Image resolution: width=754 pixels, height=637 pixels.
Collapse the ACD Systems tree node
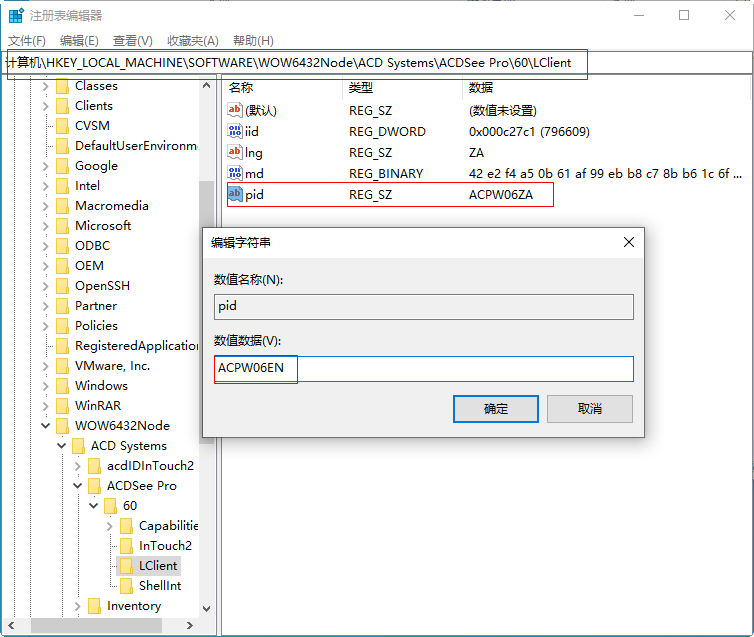(62, 446)
